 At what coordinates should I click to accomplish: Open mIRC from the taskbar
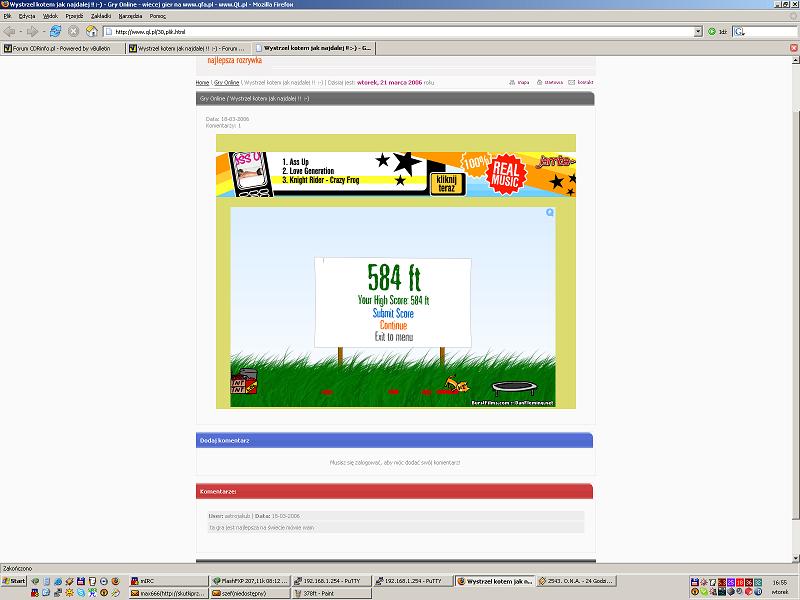click(168, 581)
